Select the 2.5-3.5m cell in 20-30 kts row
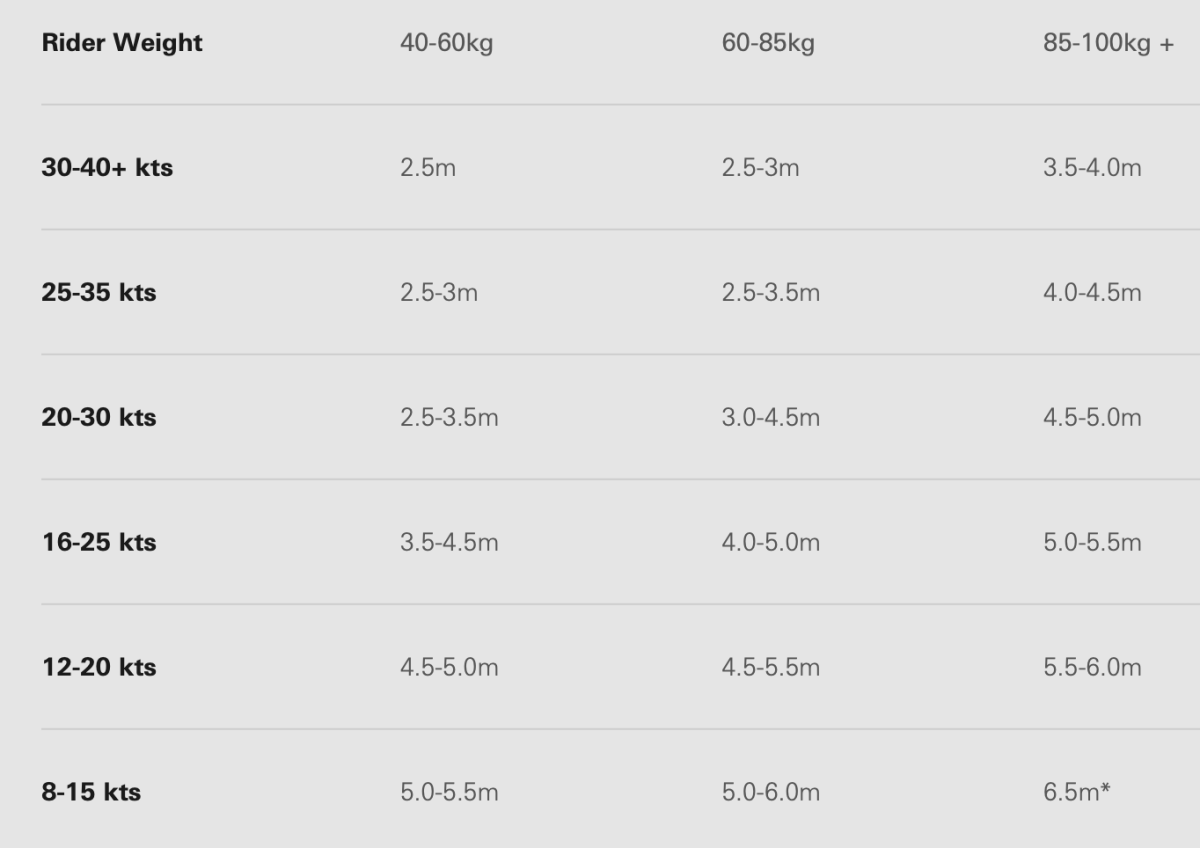The width and height of the screenshot is (1200, 848). pyautogui.click(x=449, y=418)
